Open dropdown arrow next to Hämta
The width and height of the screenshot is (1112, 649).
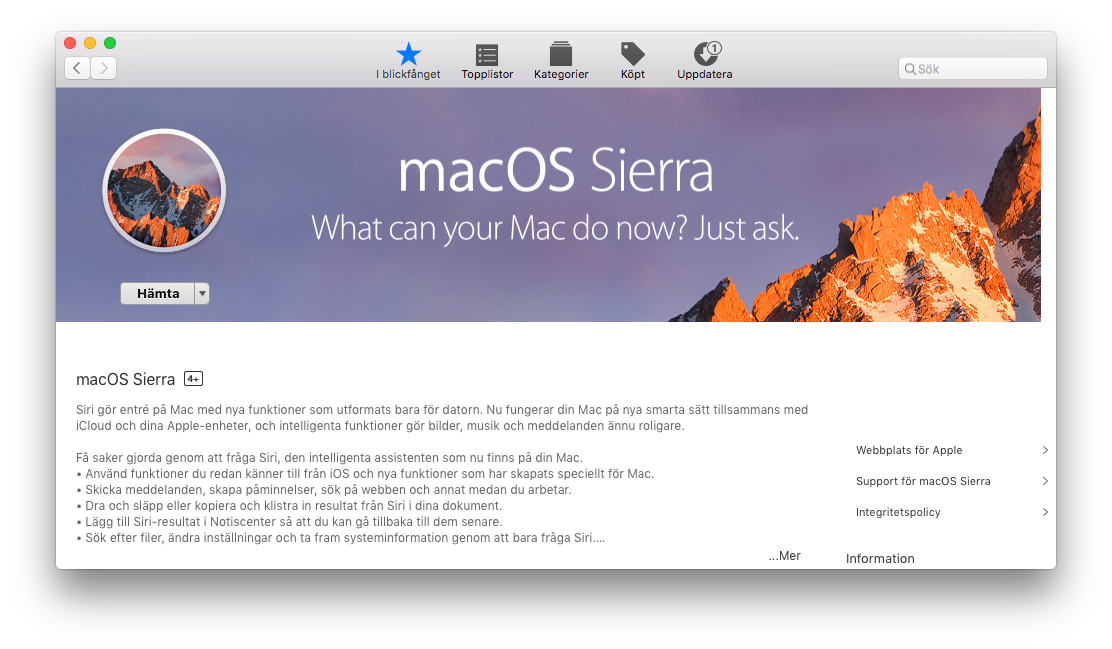point(202,294)
